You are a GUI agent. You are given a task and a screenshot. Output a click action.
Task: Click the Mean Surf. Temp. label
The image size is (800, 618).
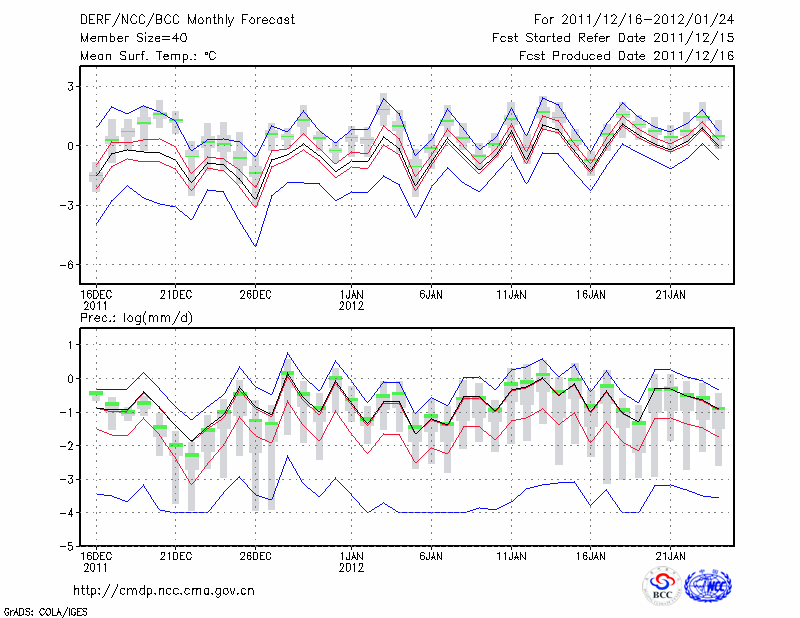[x=147, y=56]
